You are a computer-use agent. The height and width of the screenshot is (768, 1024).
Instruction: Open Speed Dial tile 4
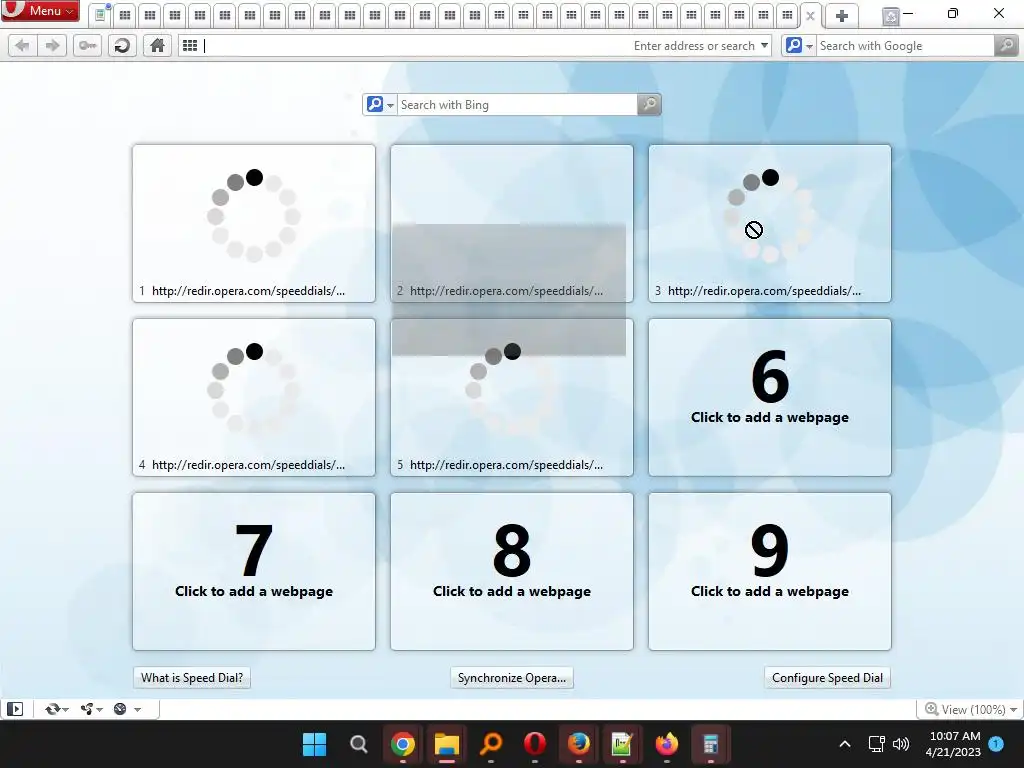[x=254, y=397]
